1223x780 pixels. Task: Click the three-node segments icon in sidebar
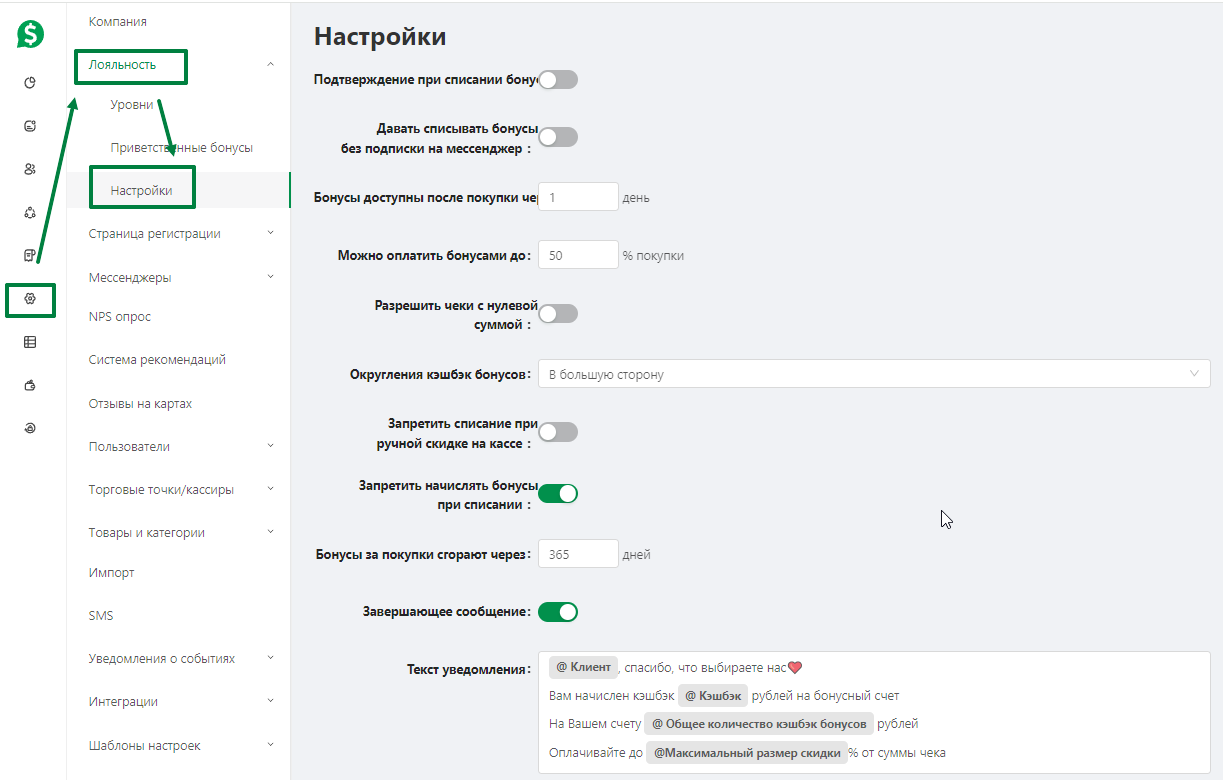tap(30, 212)
